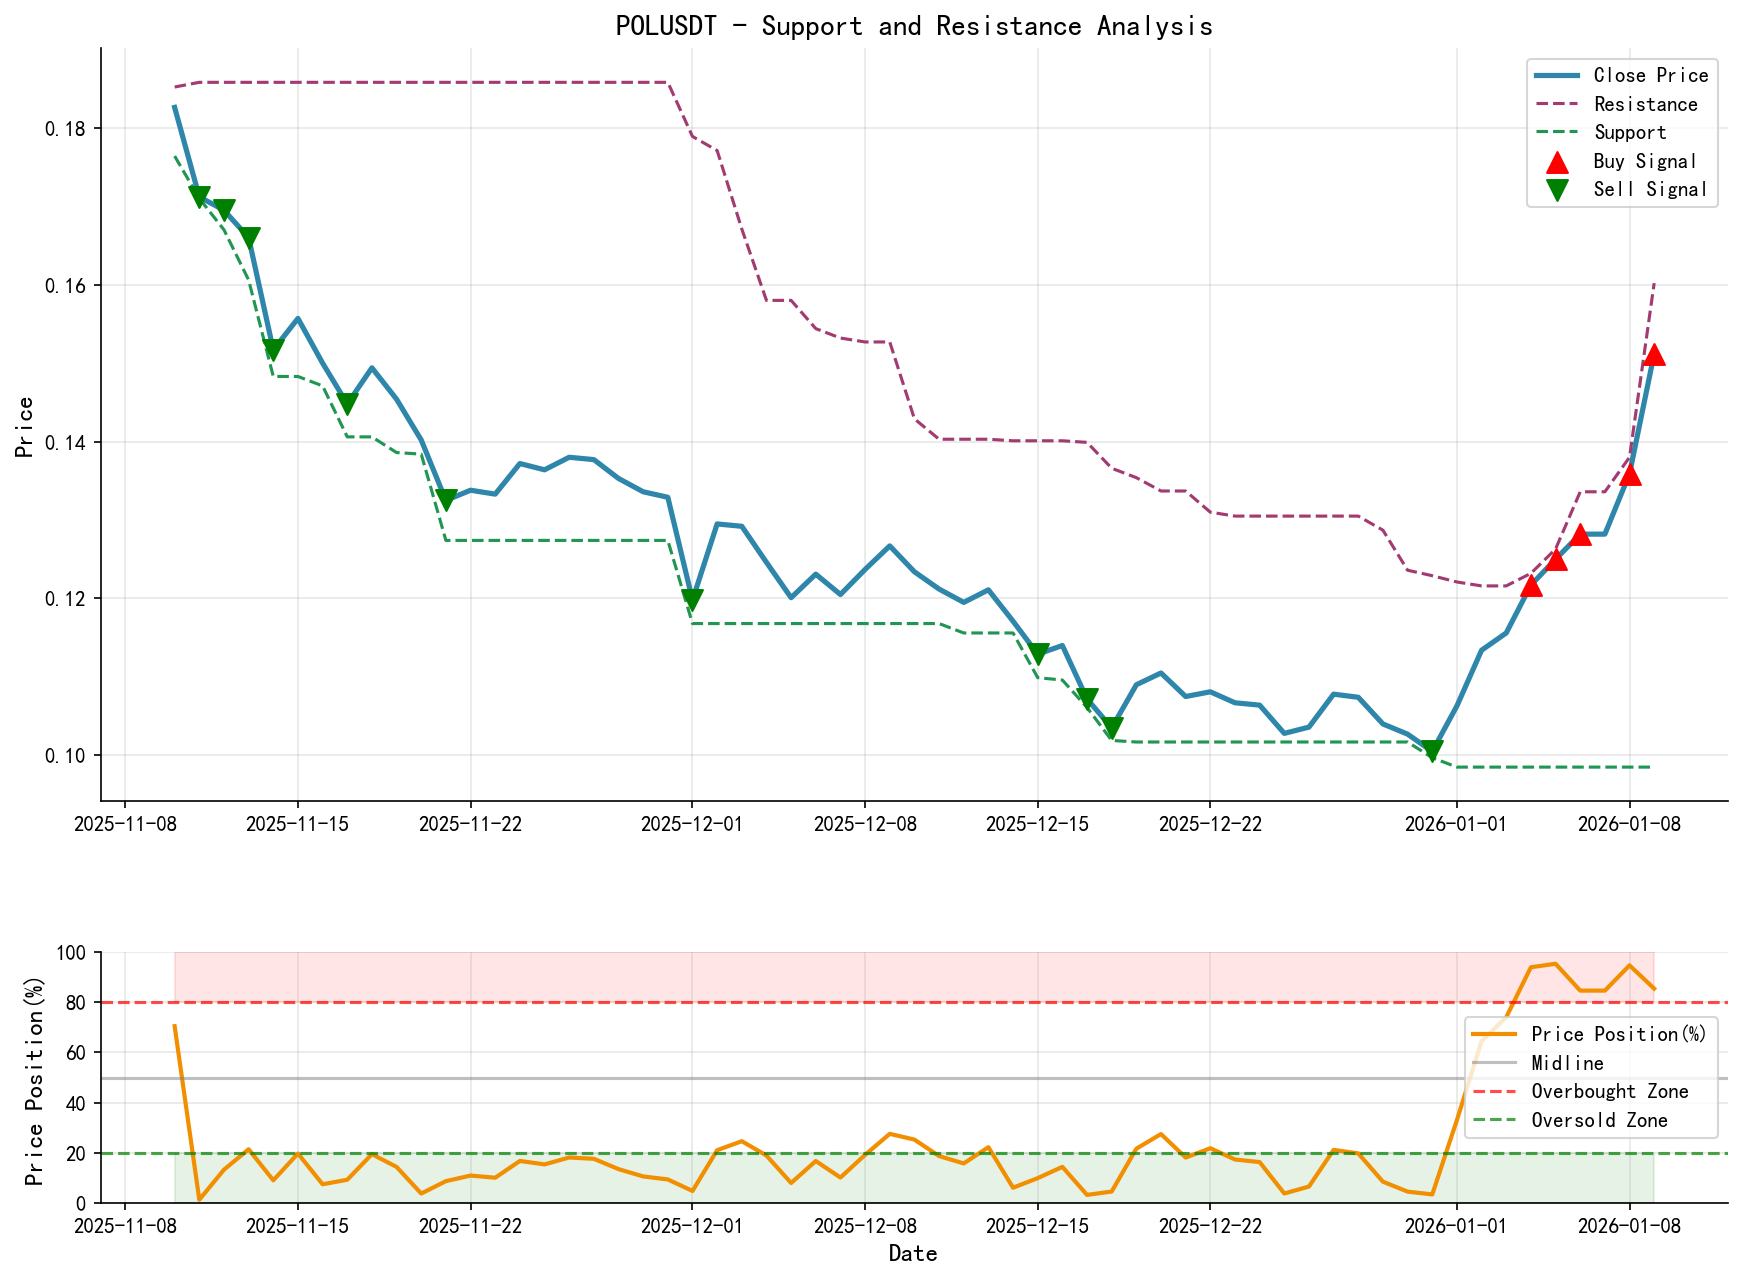Click the last red buy marker at peak near 2026-01-08

point(1657,355)
